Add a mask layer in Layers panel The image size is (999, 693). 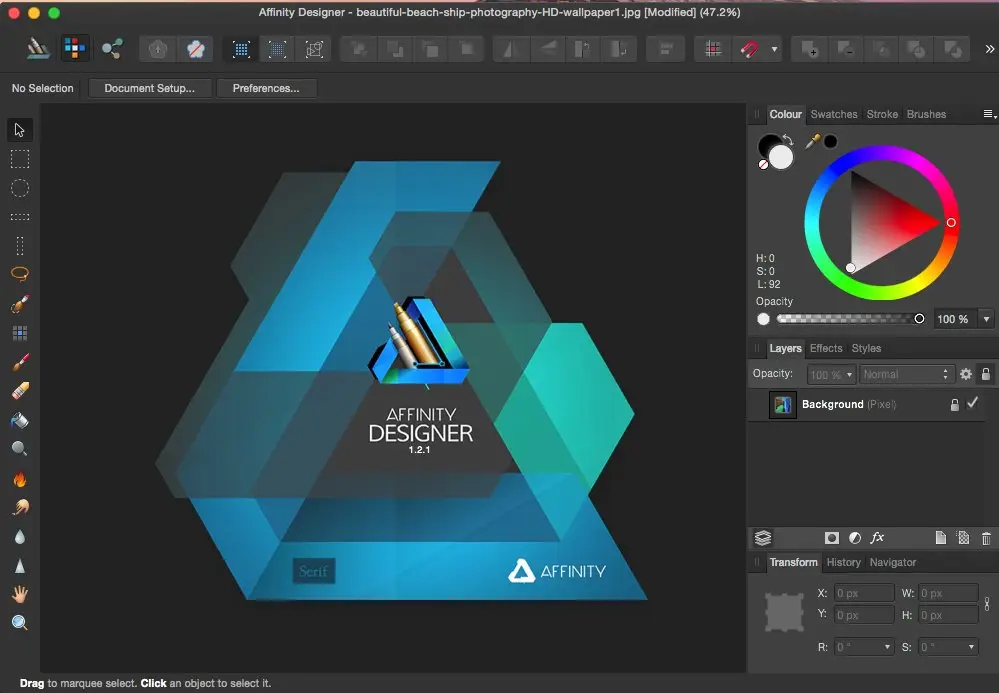831,538
